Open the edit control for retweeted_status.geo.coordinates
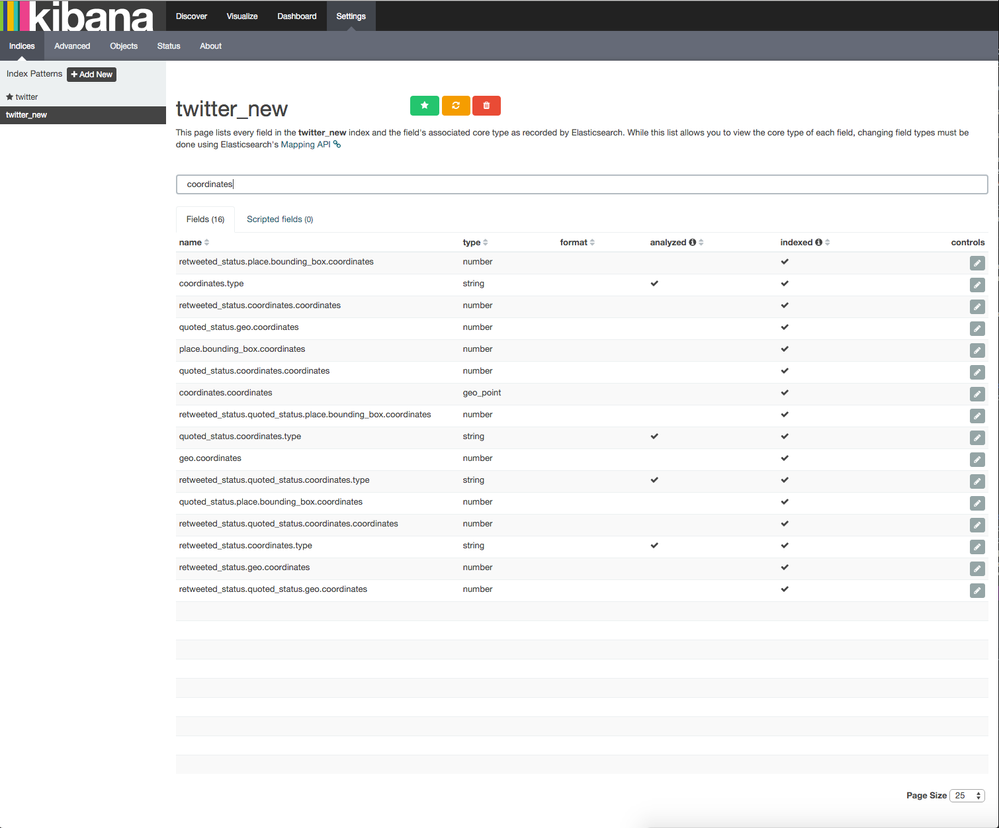The image size is (999, 828). click(x=977, y=568)
